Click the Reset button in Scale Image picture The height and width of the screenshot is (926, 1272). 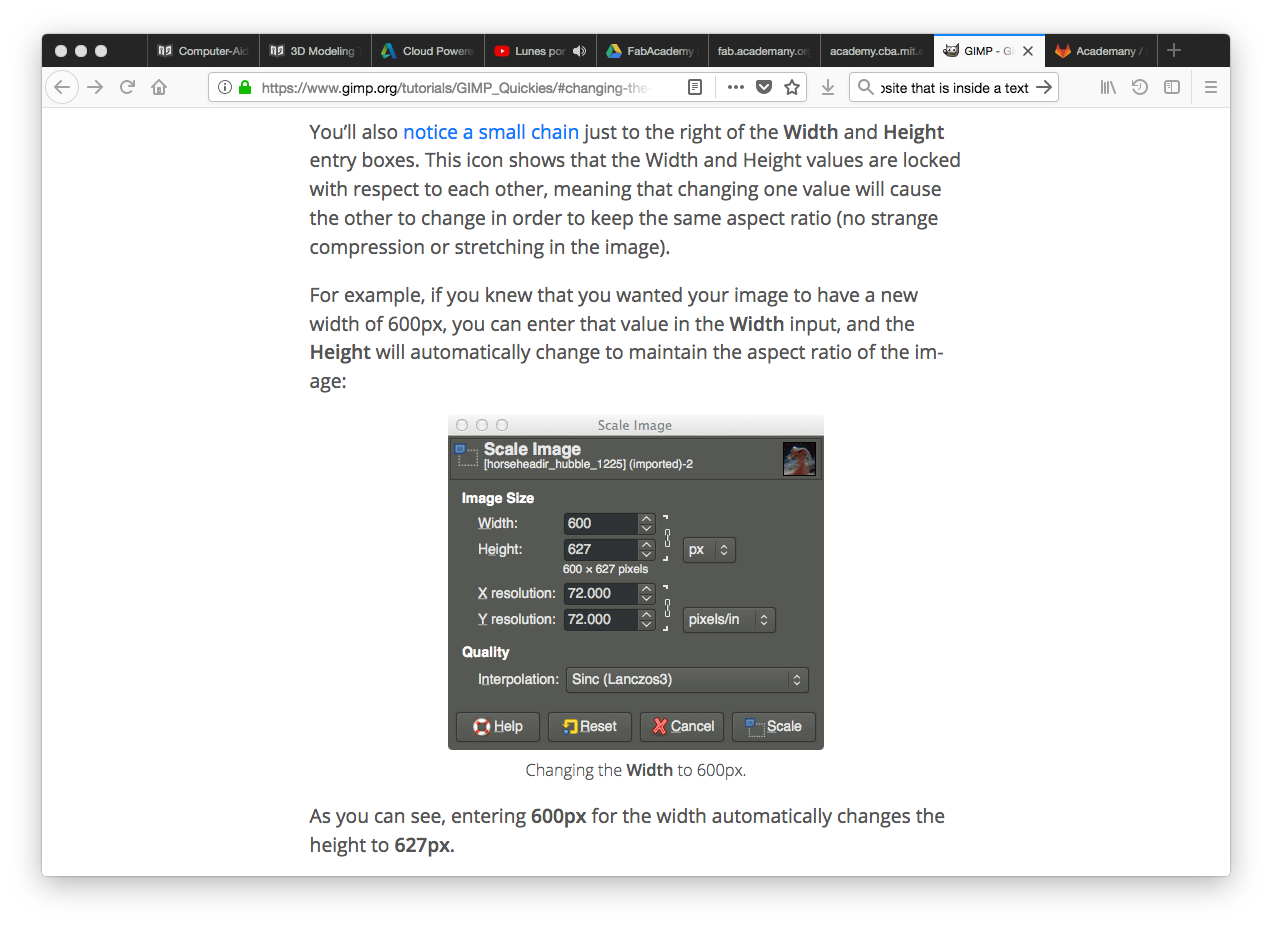[x=590, y=726]
